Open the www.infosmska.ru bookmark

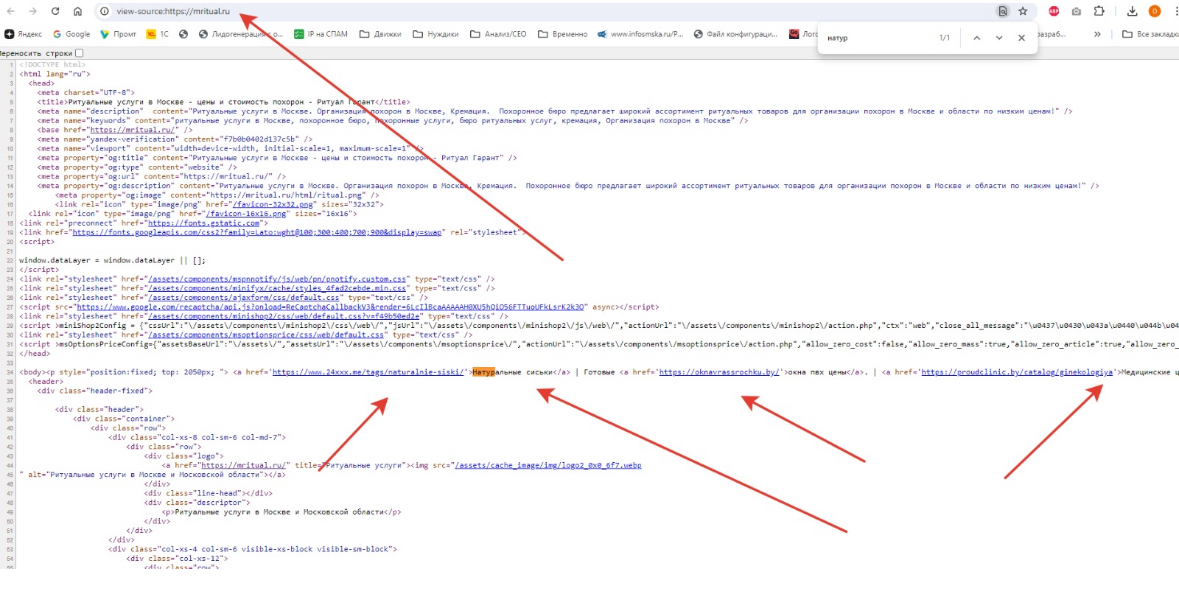pyautogui.click(x=641, y=34)
